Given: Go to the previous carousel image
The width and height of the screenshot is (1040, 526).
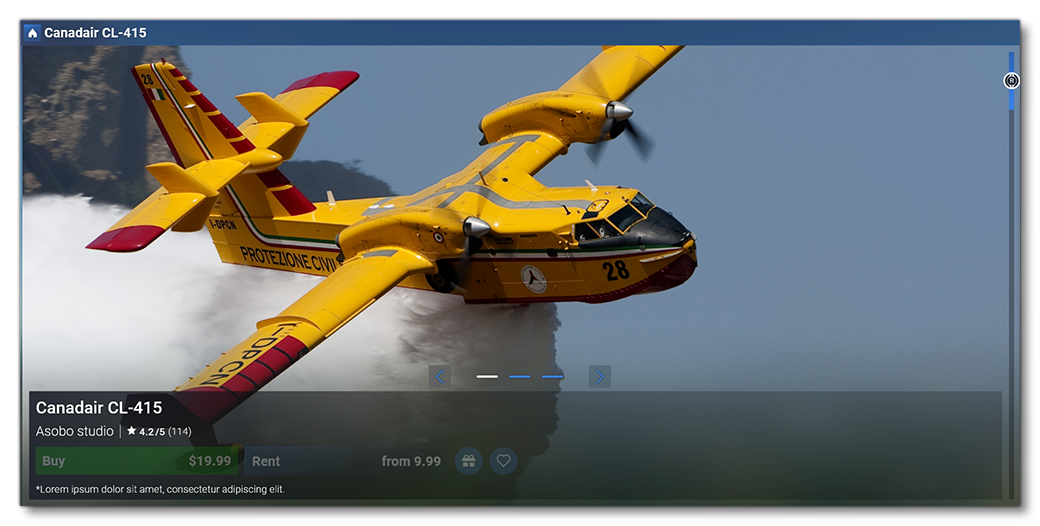Looking at the screenshot, I should point(440,376).
